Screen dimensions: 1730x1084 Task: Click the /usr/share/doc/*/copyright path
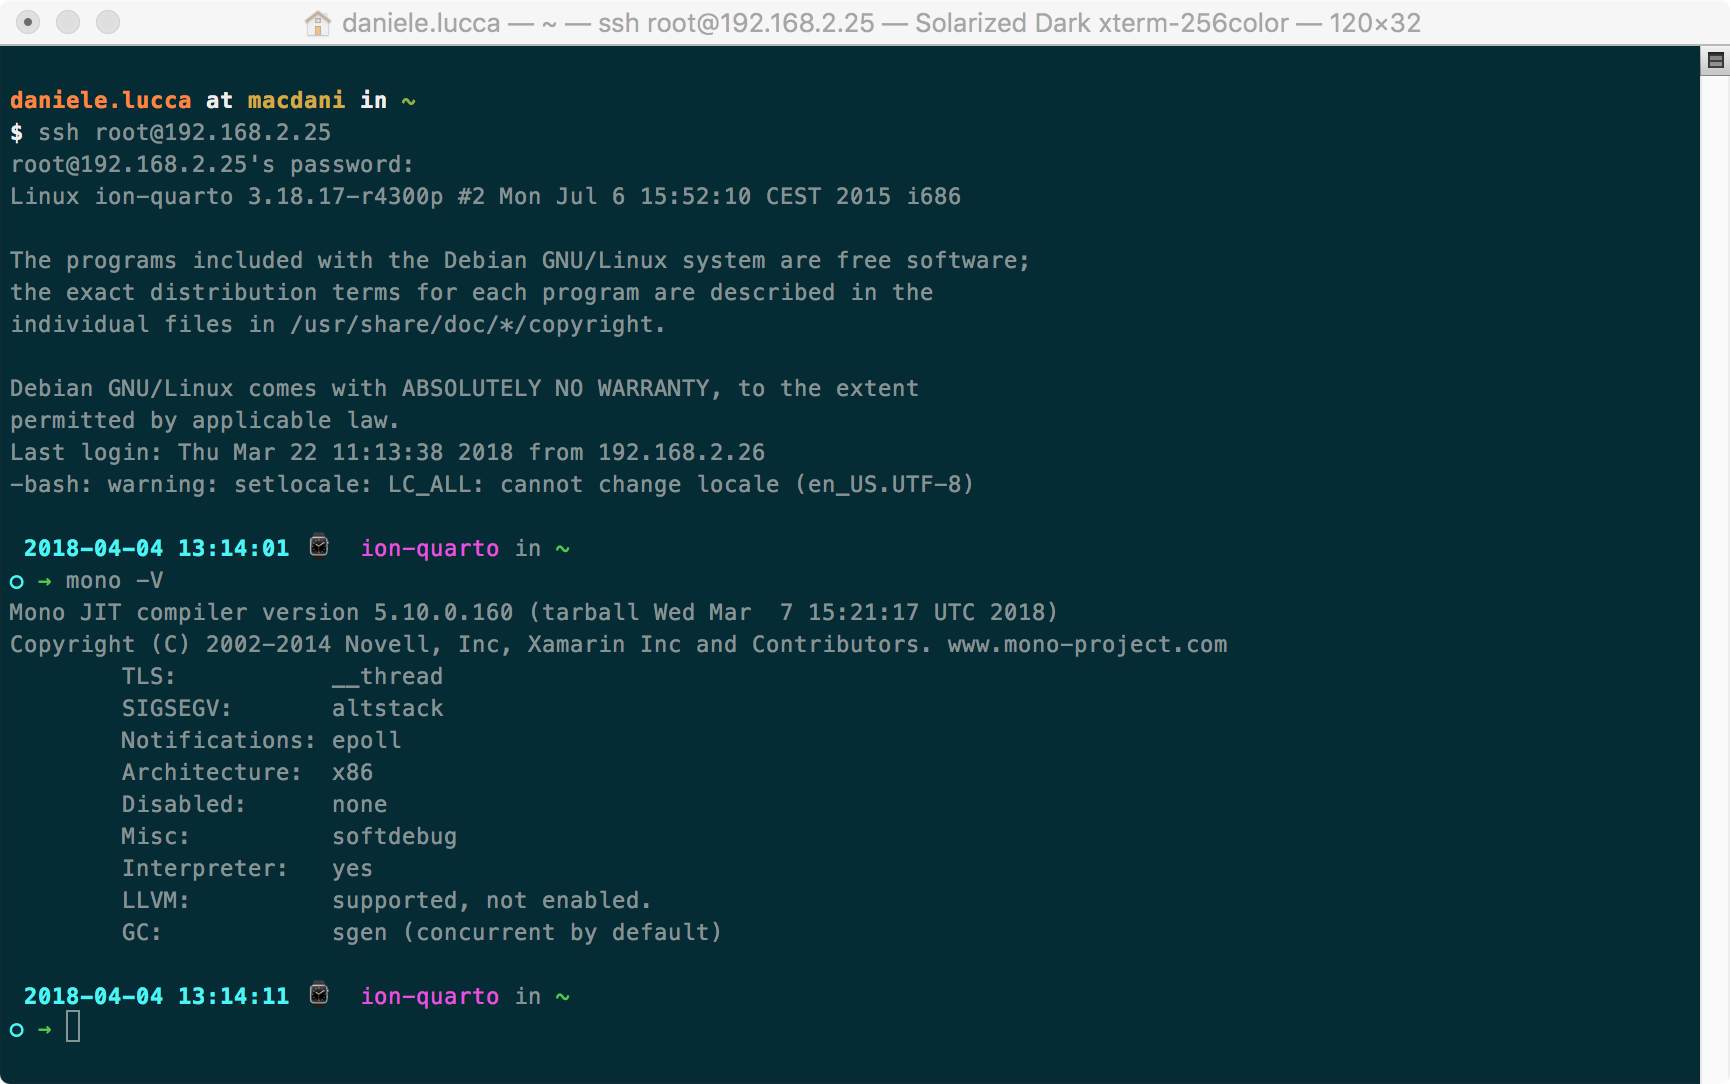pyautogui.click(x=471, y=324)
